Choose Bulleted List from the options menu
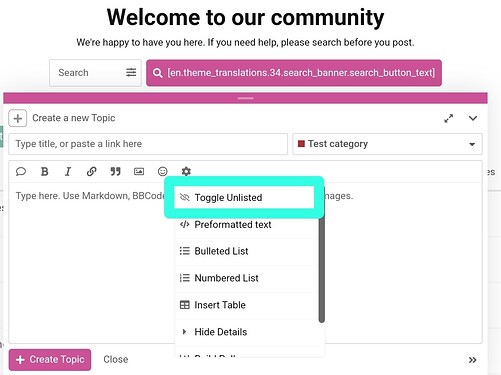This screenshot has height=375, width=501. [x=247, y=251]
